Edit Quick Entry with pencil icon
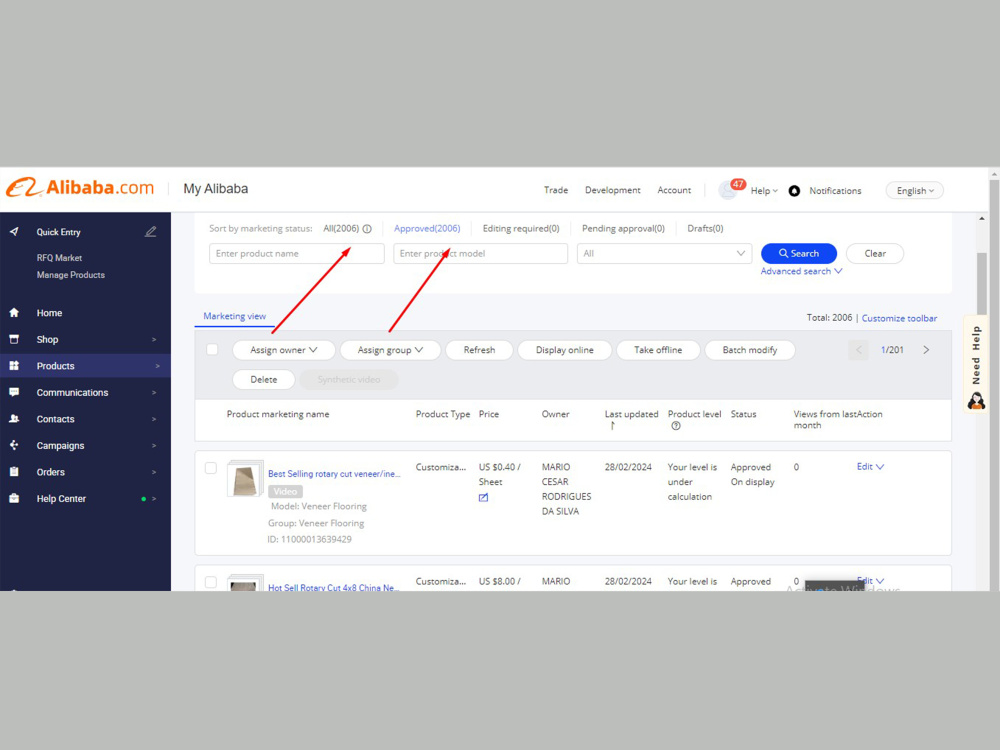 click(x=151, y=232)
